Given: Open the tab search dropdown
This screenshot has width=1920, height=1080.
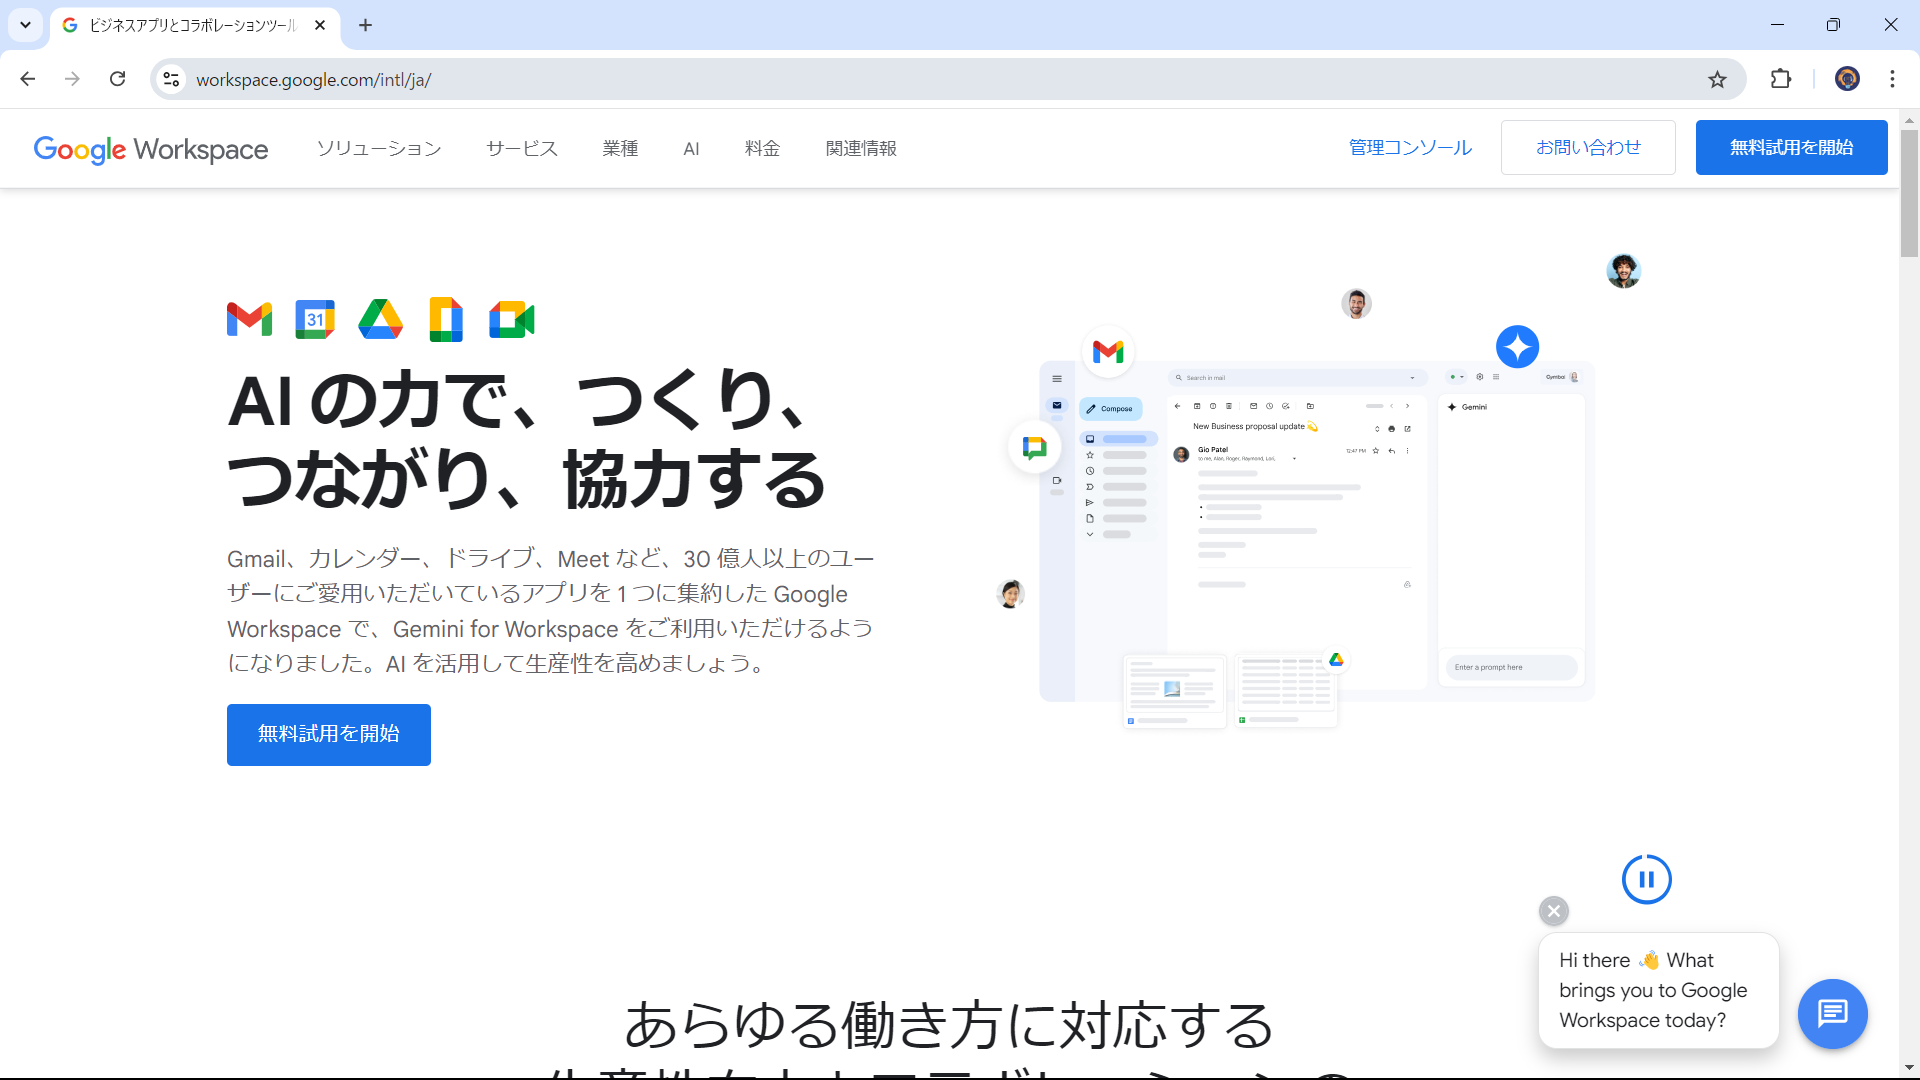Looking at the screenshot, I should pos(25,25).
